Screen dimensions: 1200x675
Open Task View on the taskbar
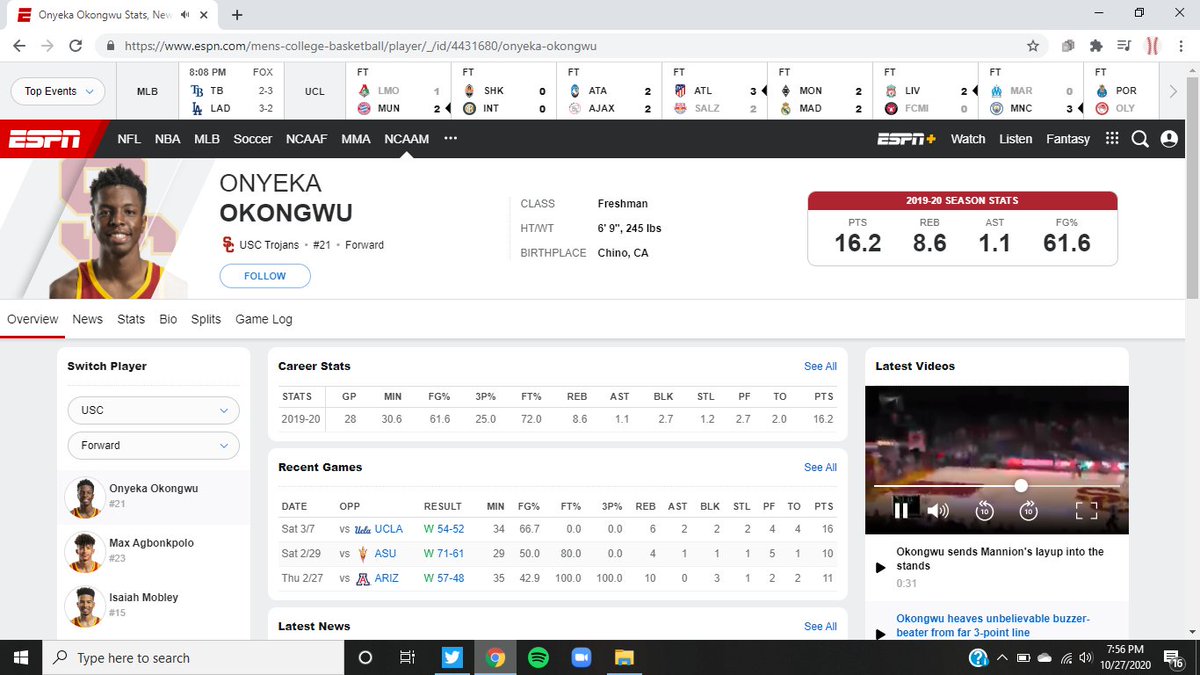407,657
